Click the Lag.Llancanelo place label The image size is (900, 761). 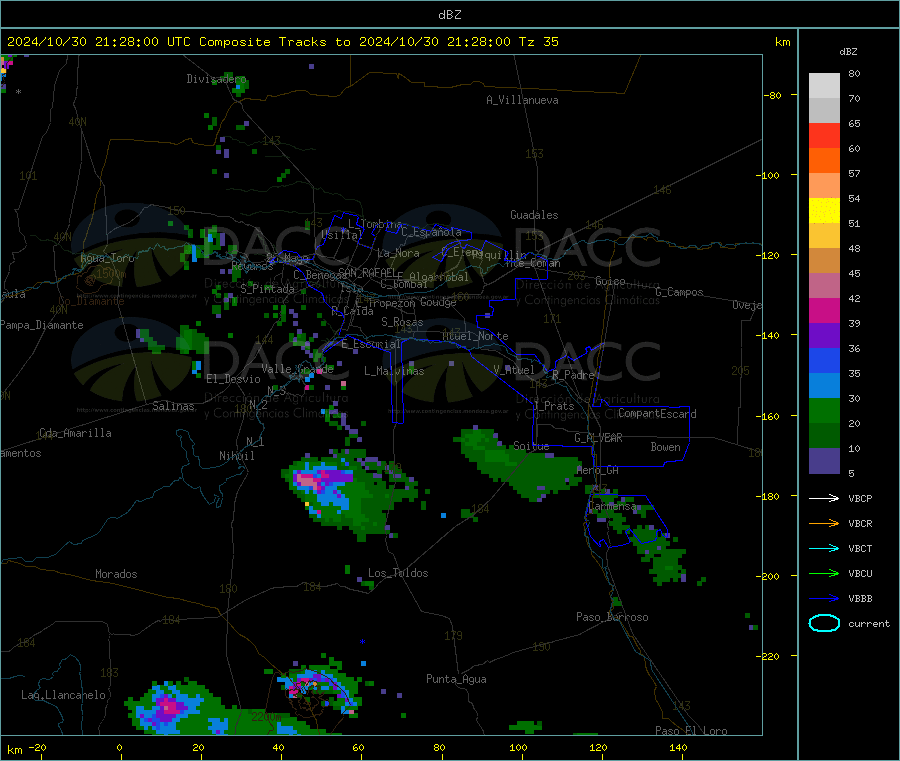63,695
